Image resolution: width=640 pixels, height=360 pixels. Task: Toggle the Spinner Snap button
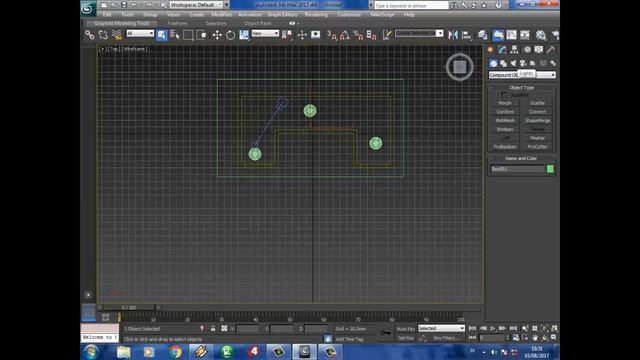[371, 35]
